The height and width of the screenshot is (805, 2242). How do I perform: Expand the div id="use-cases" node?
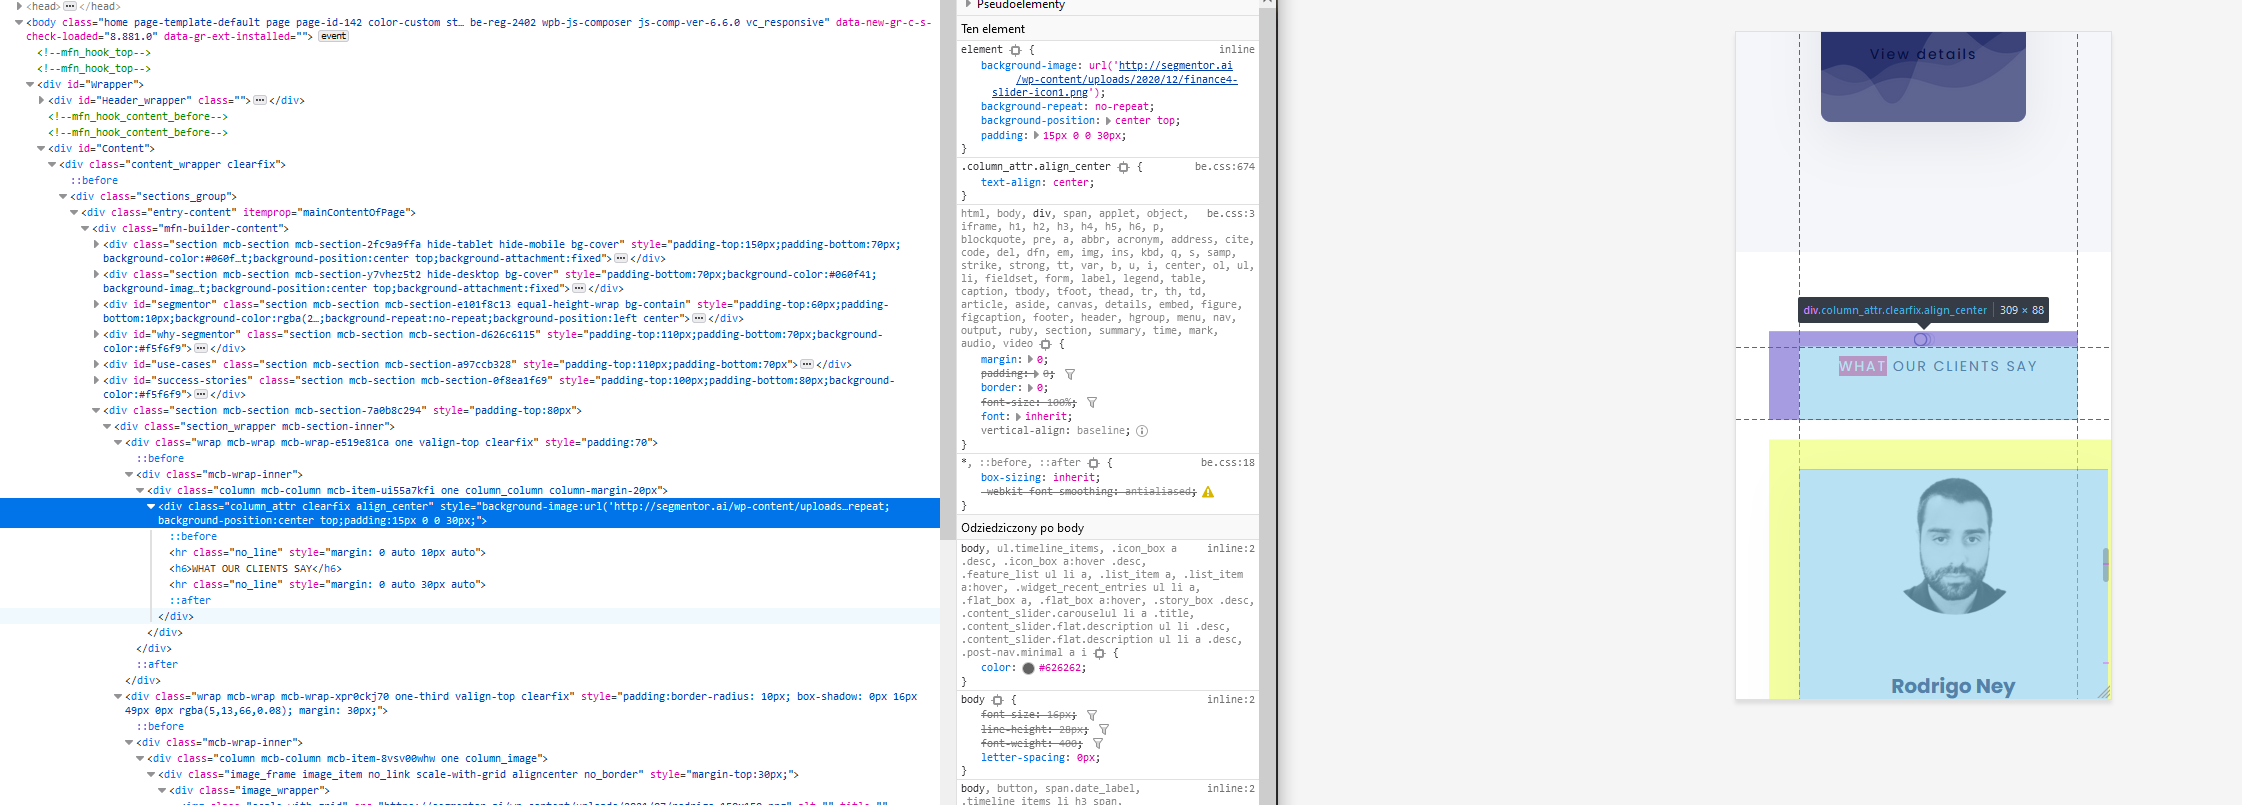tap(96, 364)
